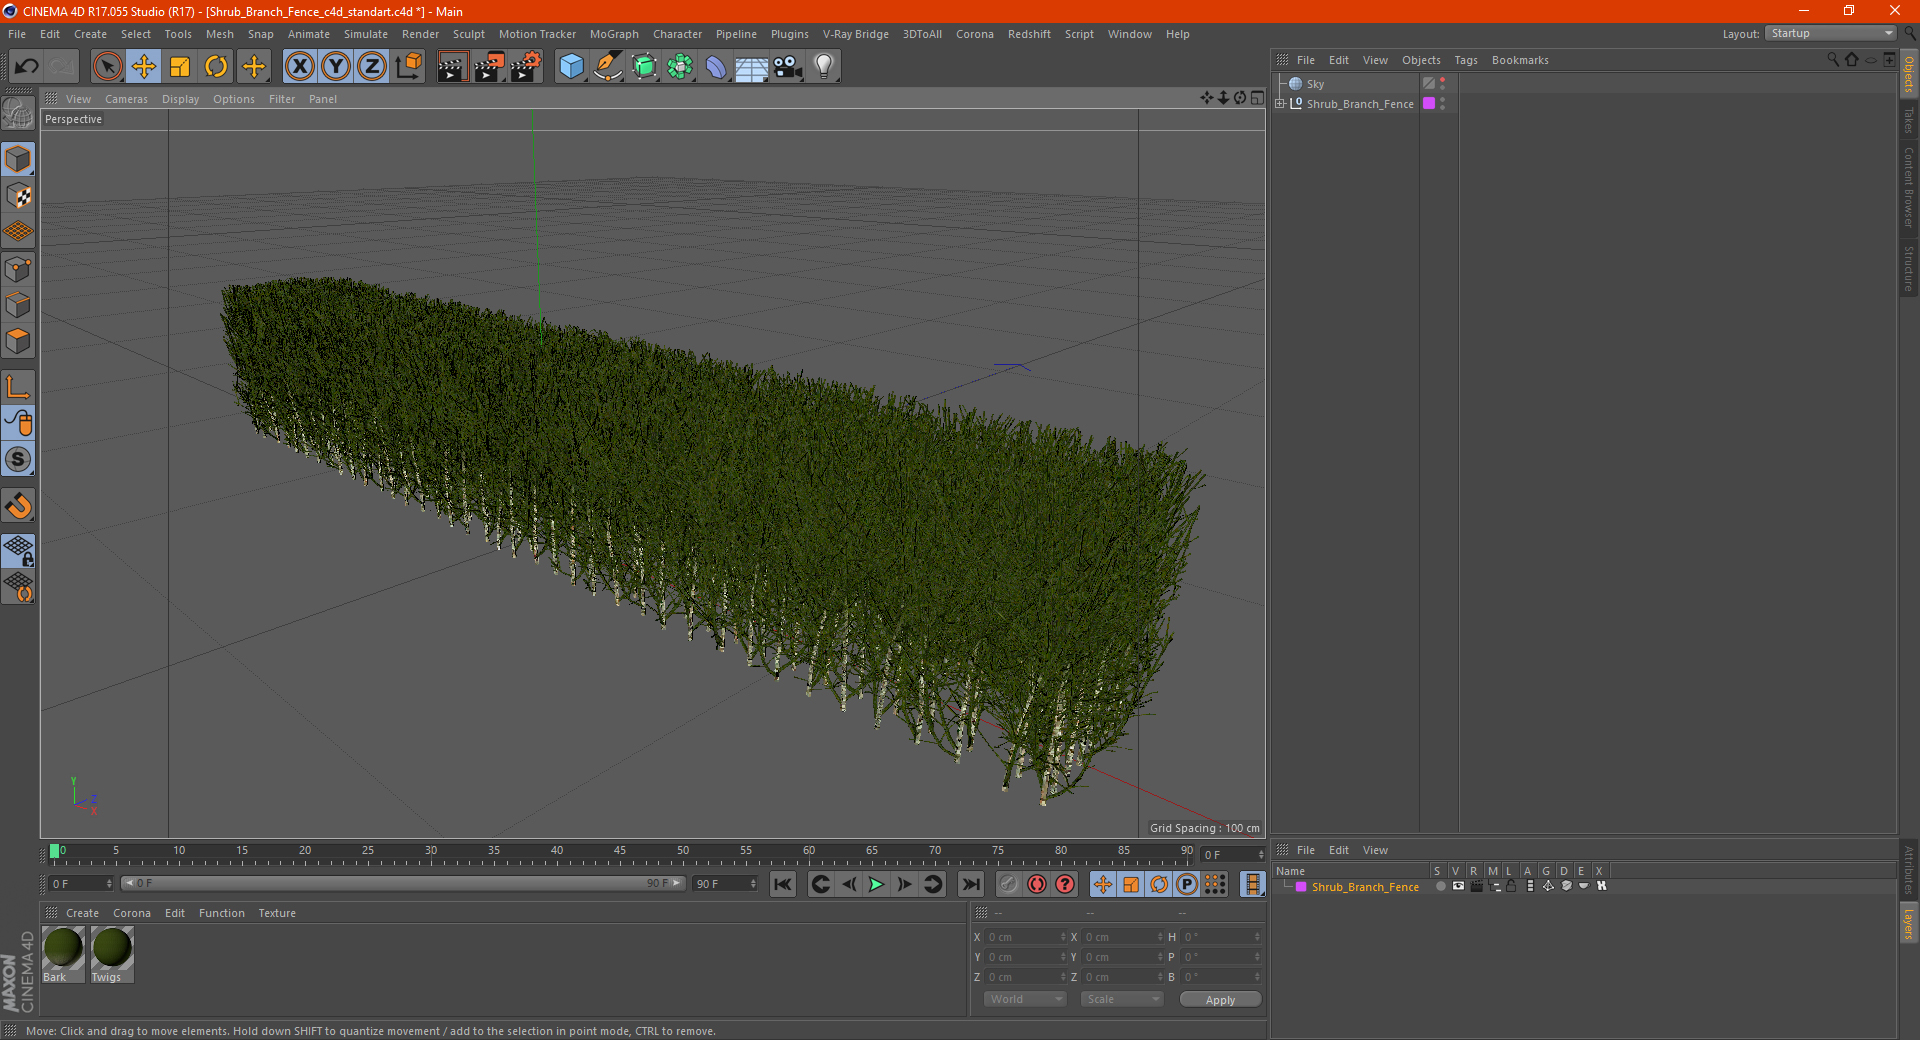
Task: Activate the Rotate tool in top toolbar
Action: coord(216,67)
